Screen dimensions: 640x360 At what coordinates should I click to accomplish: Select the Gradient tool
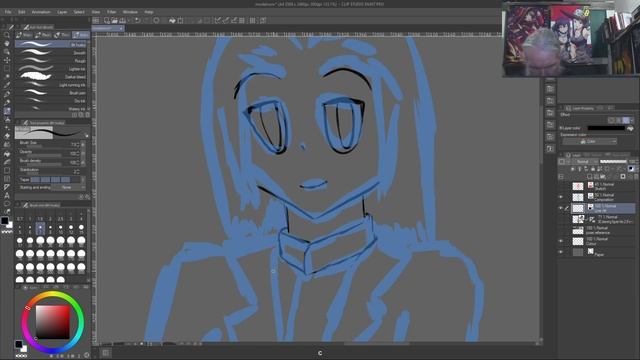point(7,162)
